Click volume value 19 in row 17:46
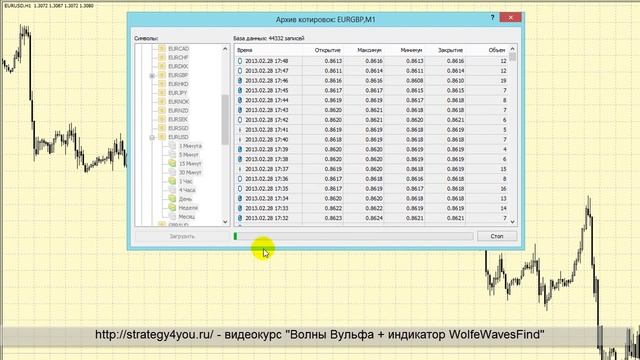640x360 pixels. pyautogui.click(x=503, y=80)
